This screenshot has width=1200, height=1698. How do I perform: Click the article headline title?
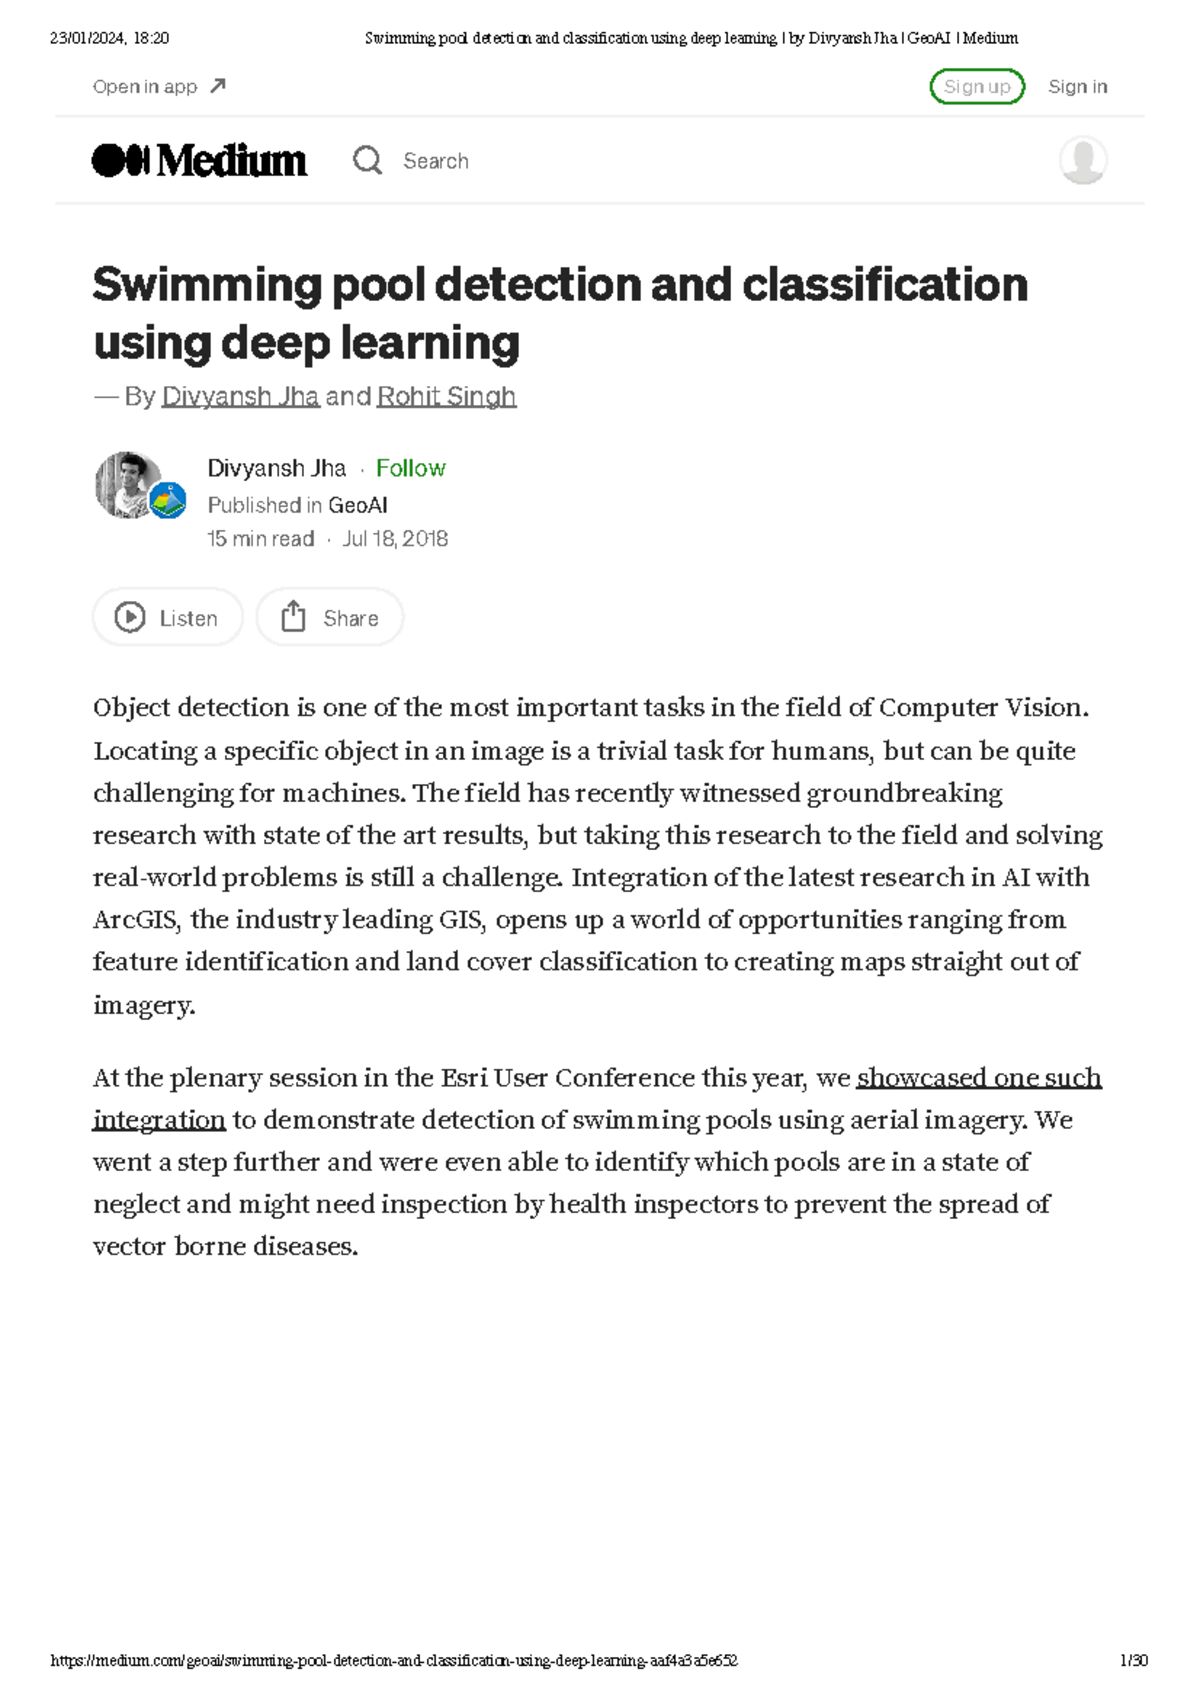(x=560, y=310)
